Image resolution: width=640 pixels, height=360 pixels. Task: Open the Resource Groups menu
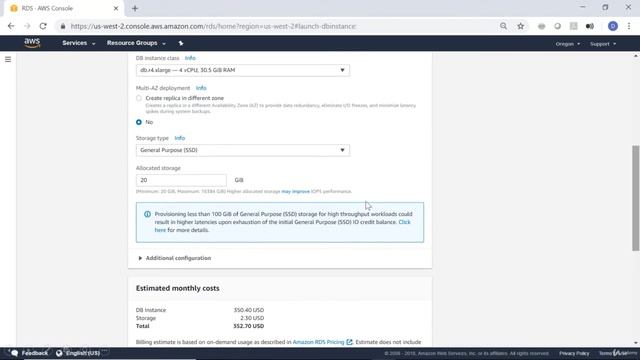coord(136,43)
